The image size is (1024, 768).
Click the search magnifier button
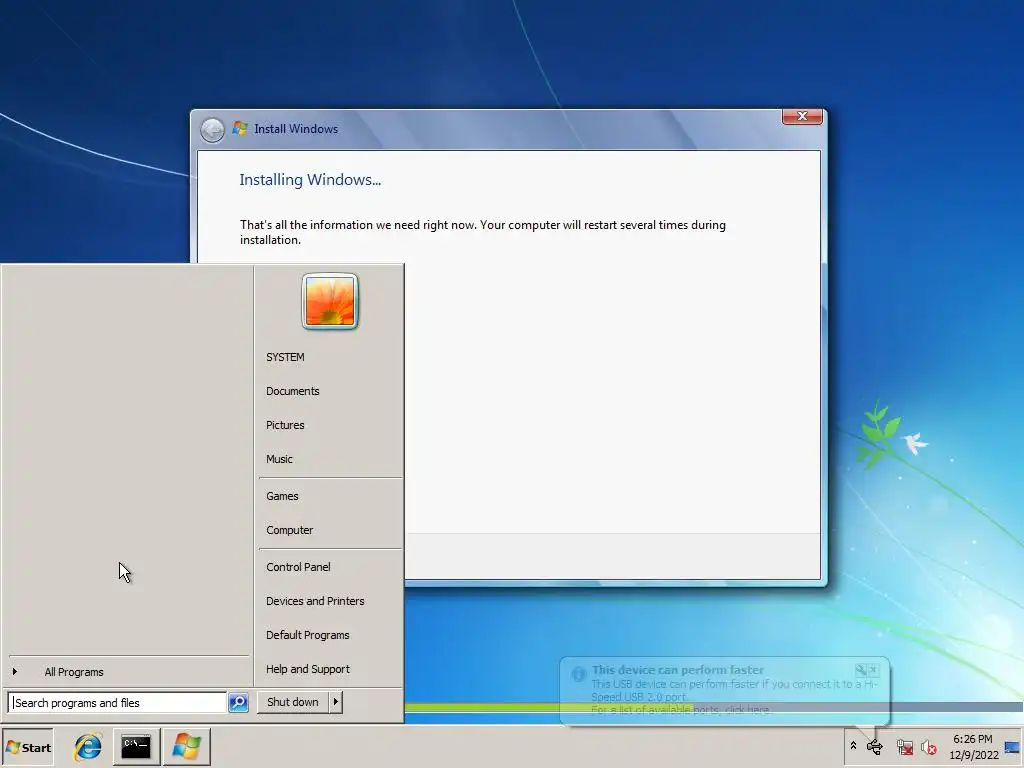pos(238,703)
